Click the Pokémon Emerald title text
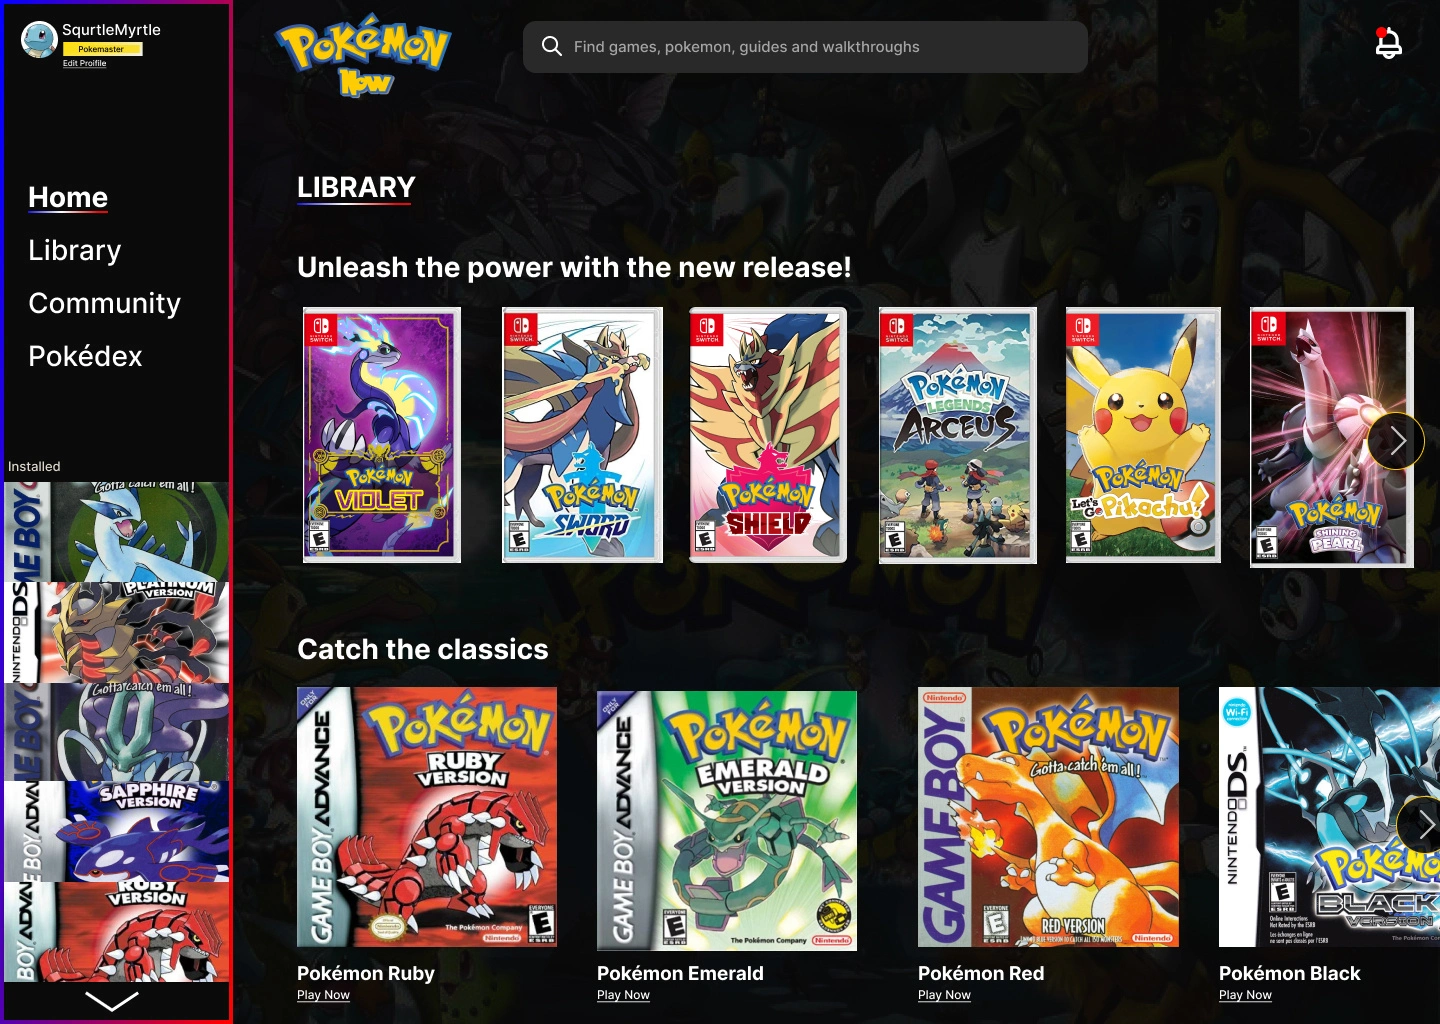The width and height of the screenshot is (1440, 1024). (x=680, y=973)
